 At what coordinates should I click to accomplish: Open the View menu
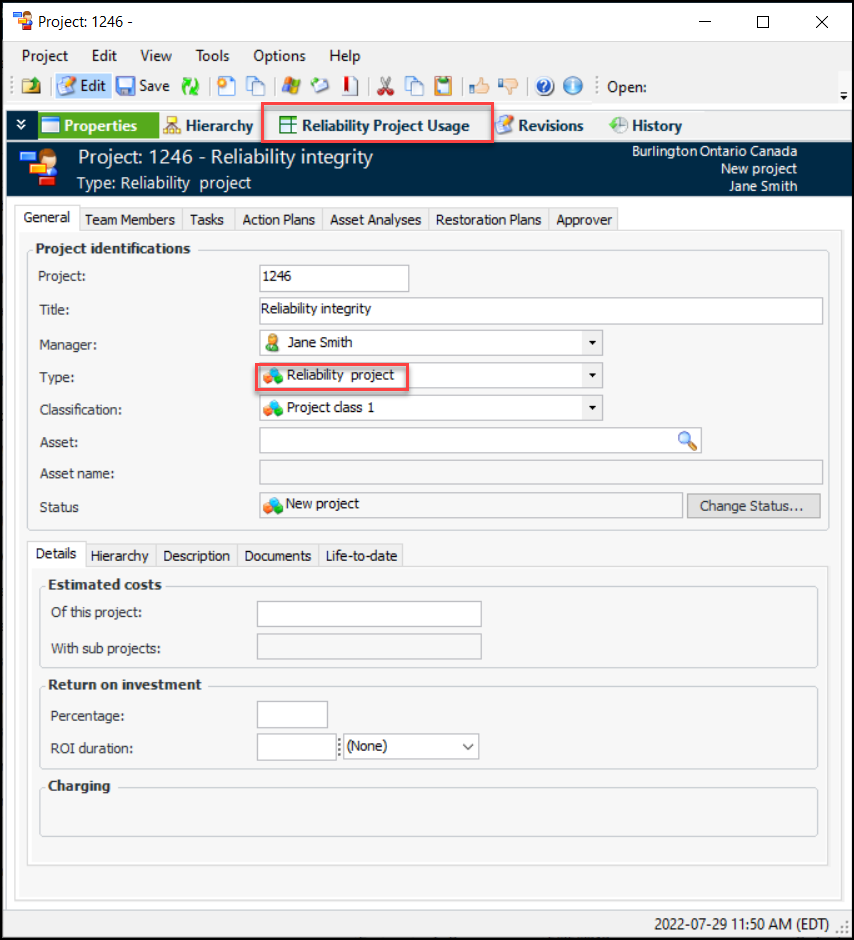coord(156,56)
